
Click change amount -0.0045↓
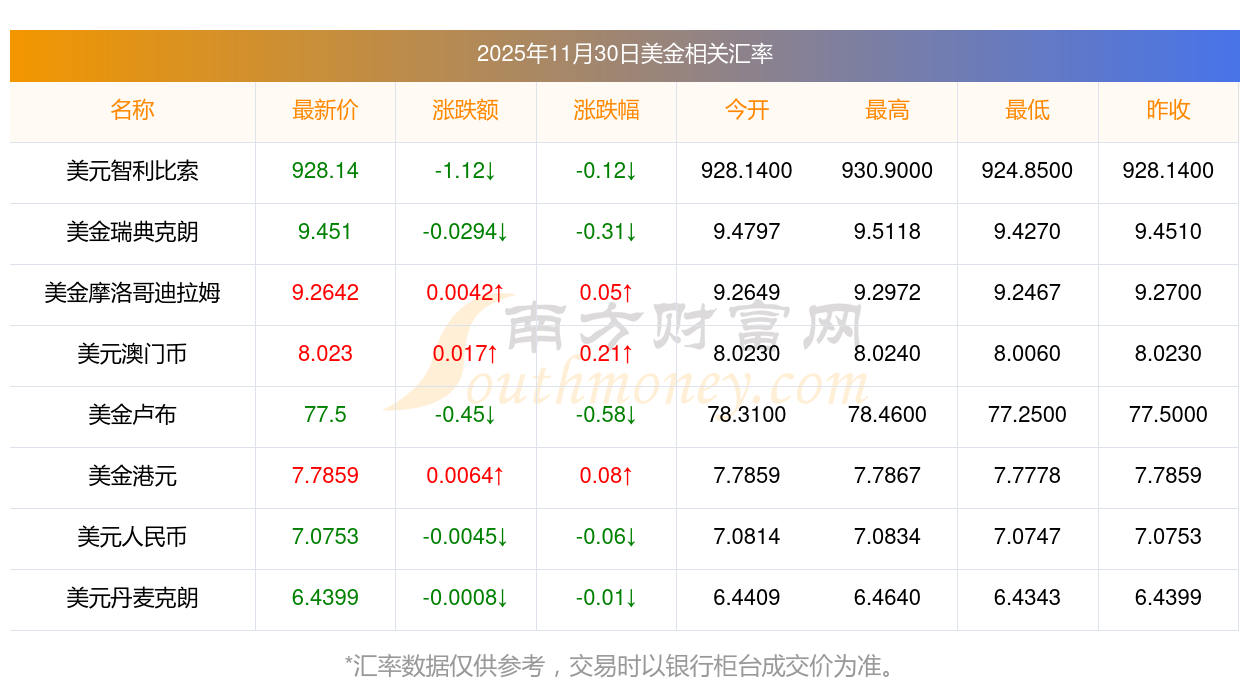coord(466,537)
